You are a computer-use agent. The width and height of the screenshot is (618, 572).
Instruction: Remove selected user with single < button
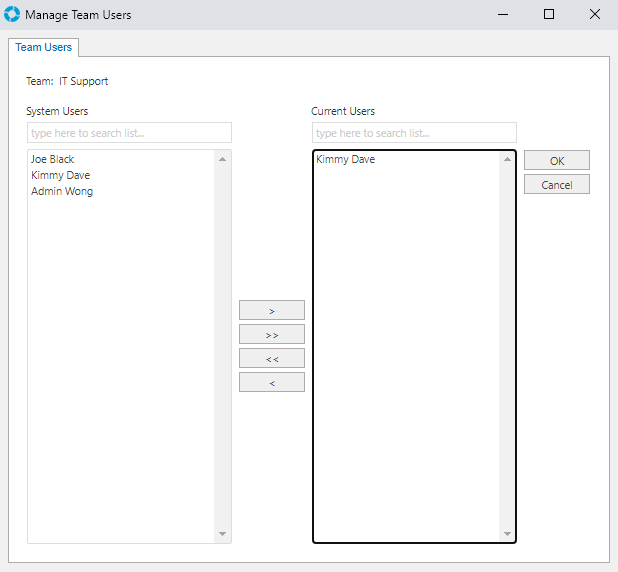point(272,382)
